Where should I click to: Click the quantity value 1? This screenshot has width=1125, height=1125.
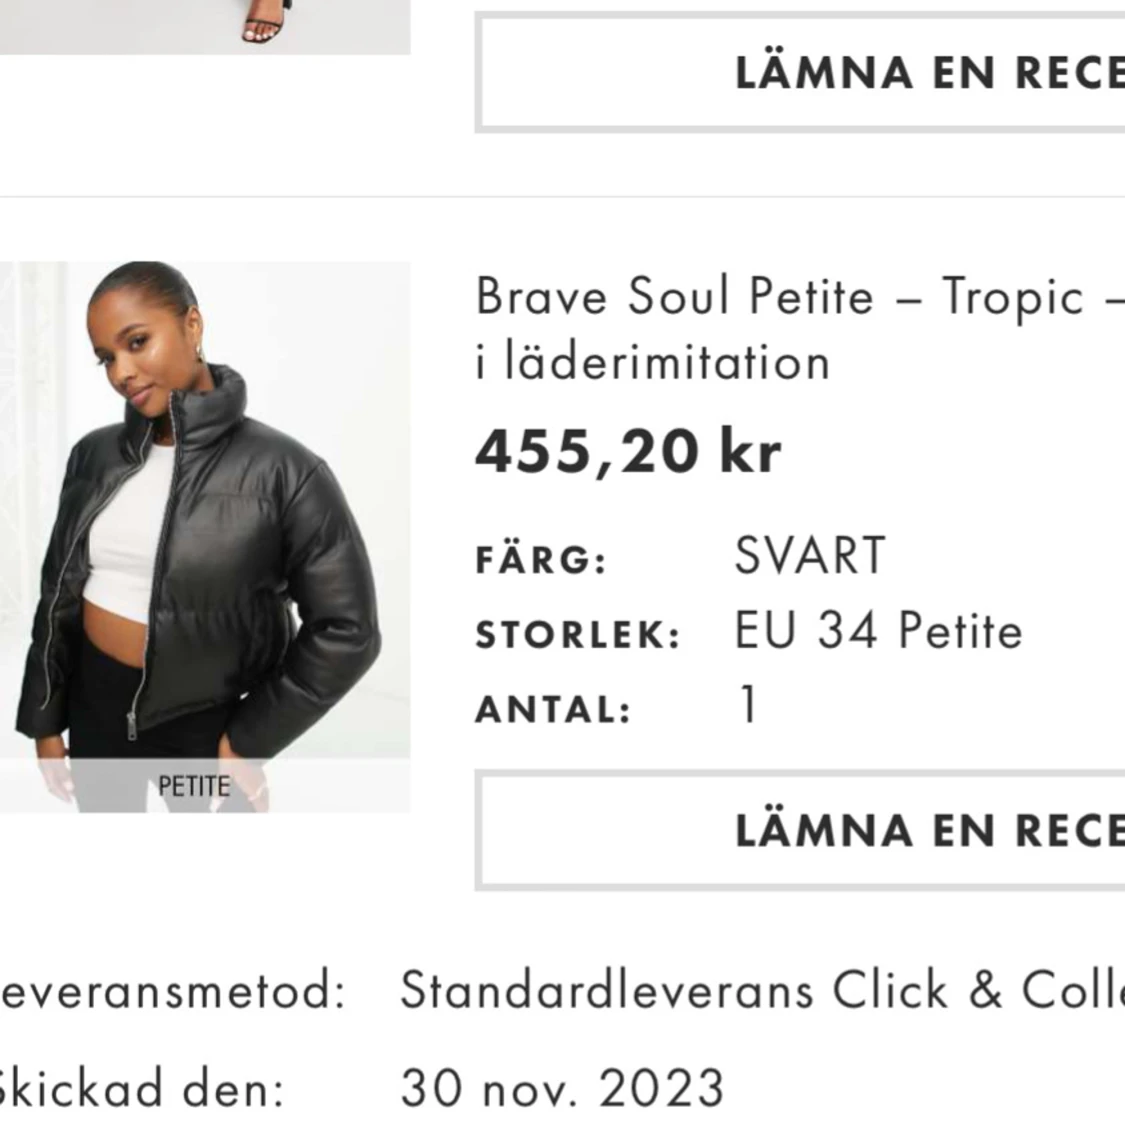tap(745, 706)
